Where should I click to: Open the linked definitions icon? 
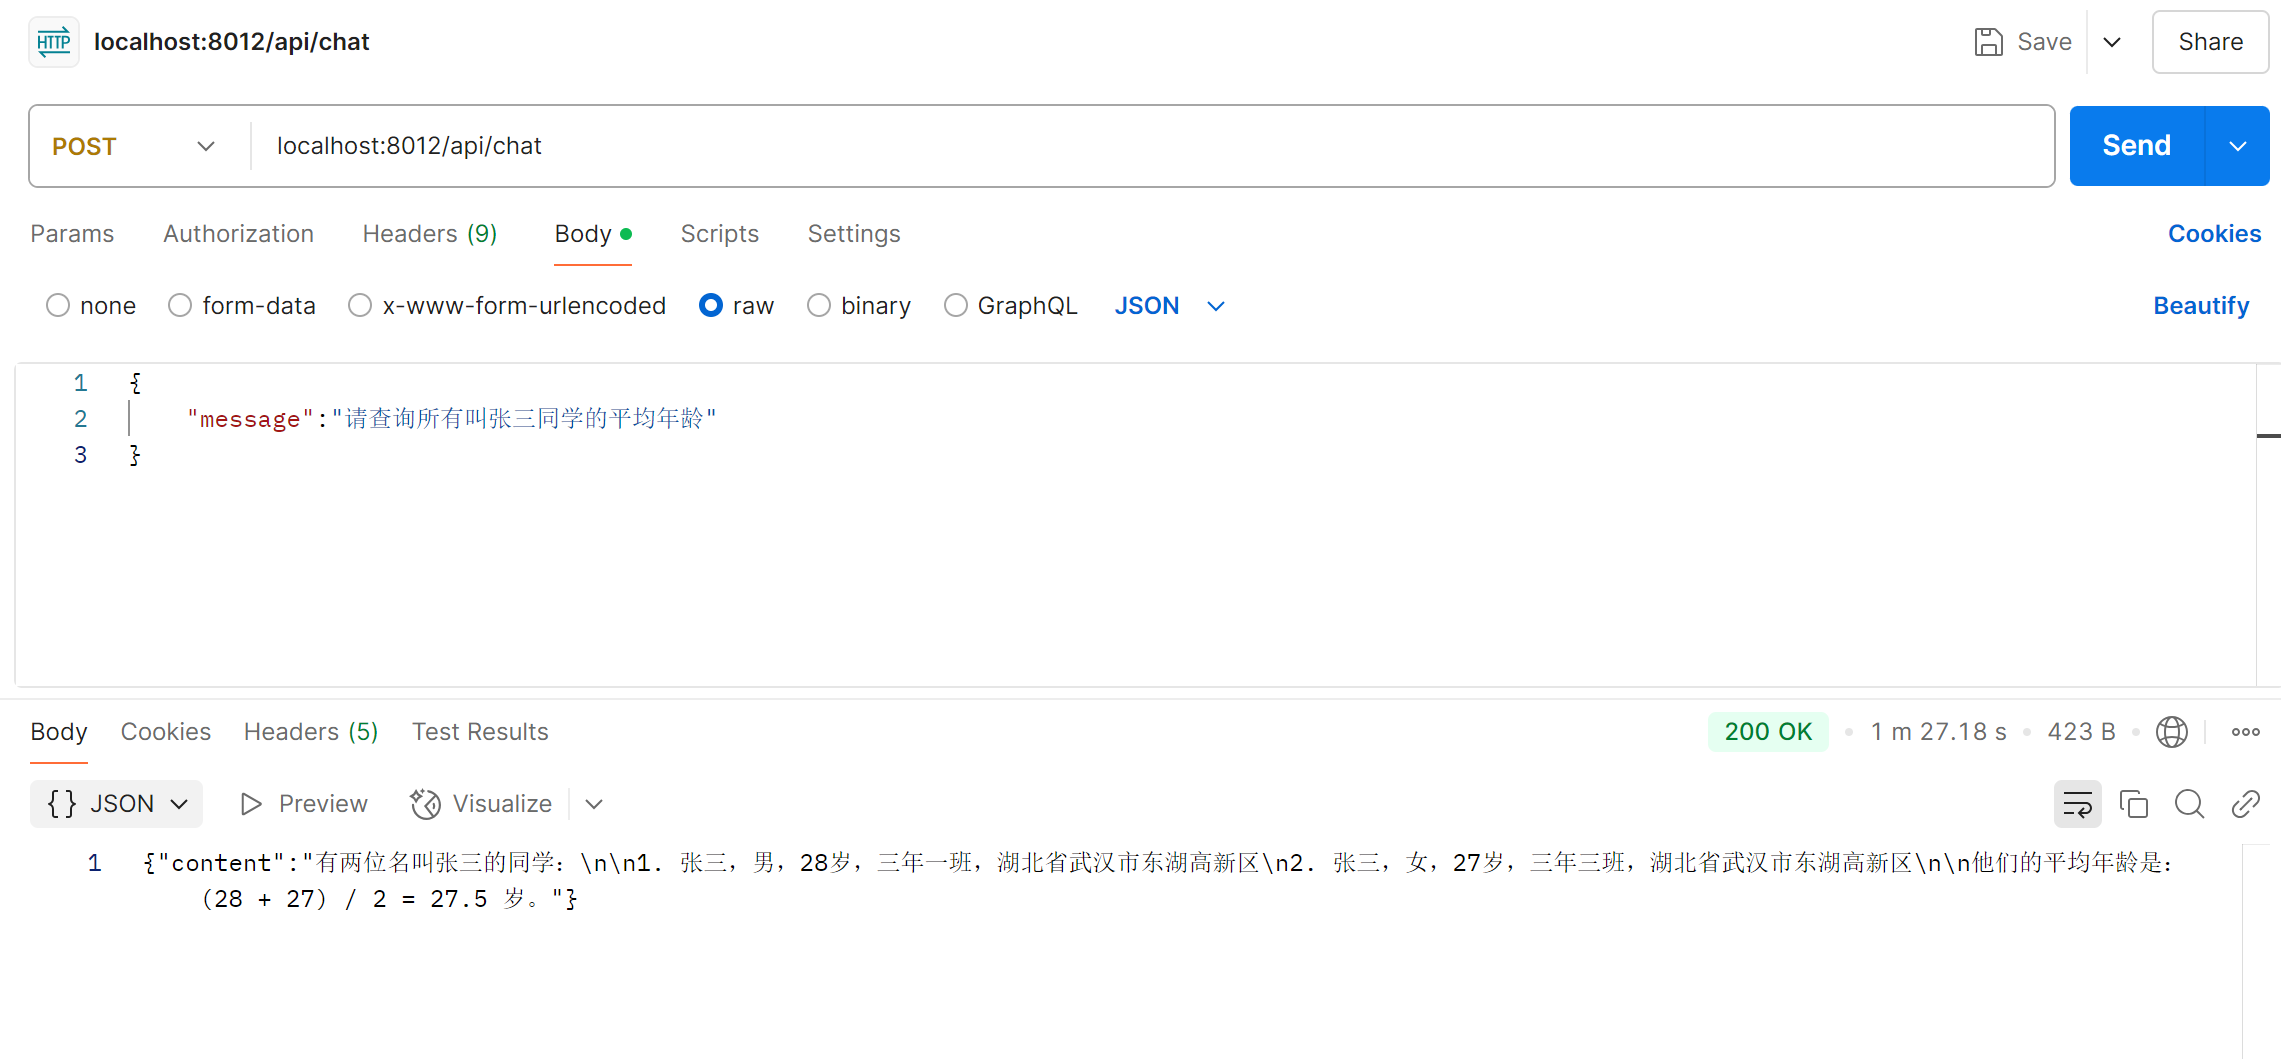2246,803
